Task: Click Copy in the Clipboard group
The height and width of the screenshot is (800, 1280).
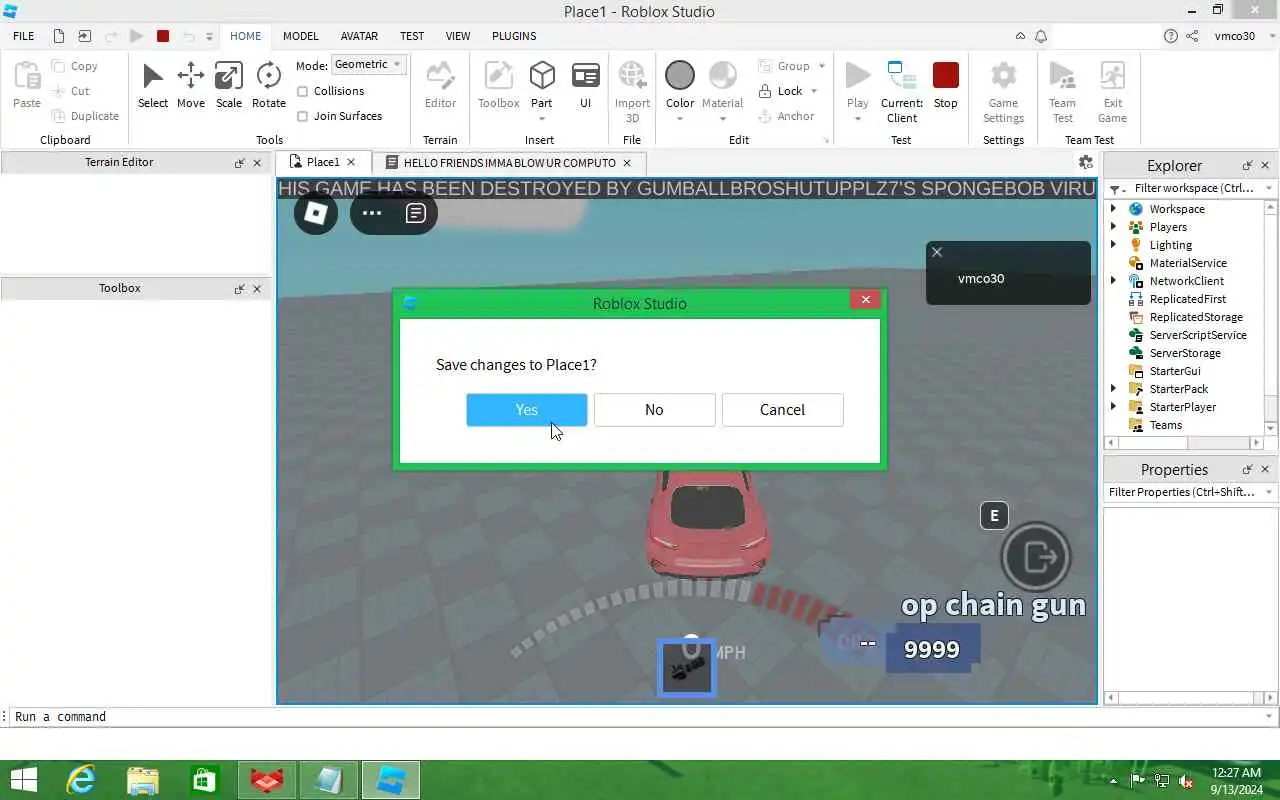Action: click(x=75, y=66)
